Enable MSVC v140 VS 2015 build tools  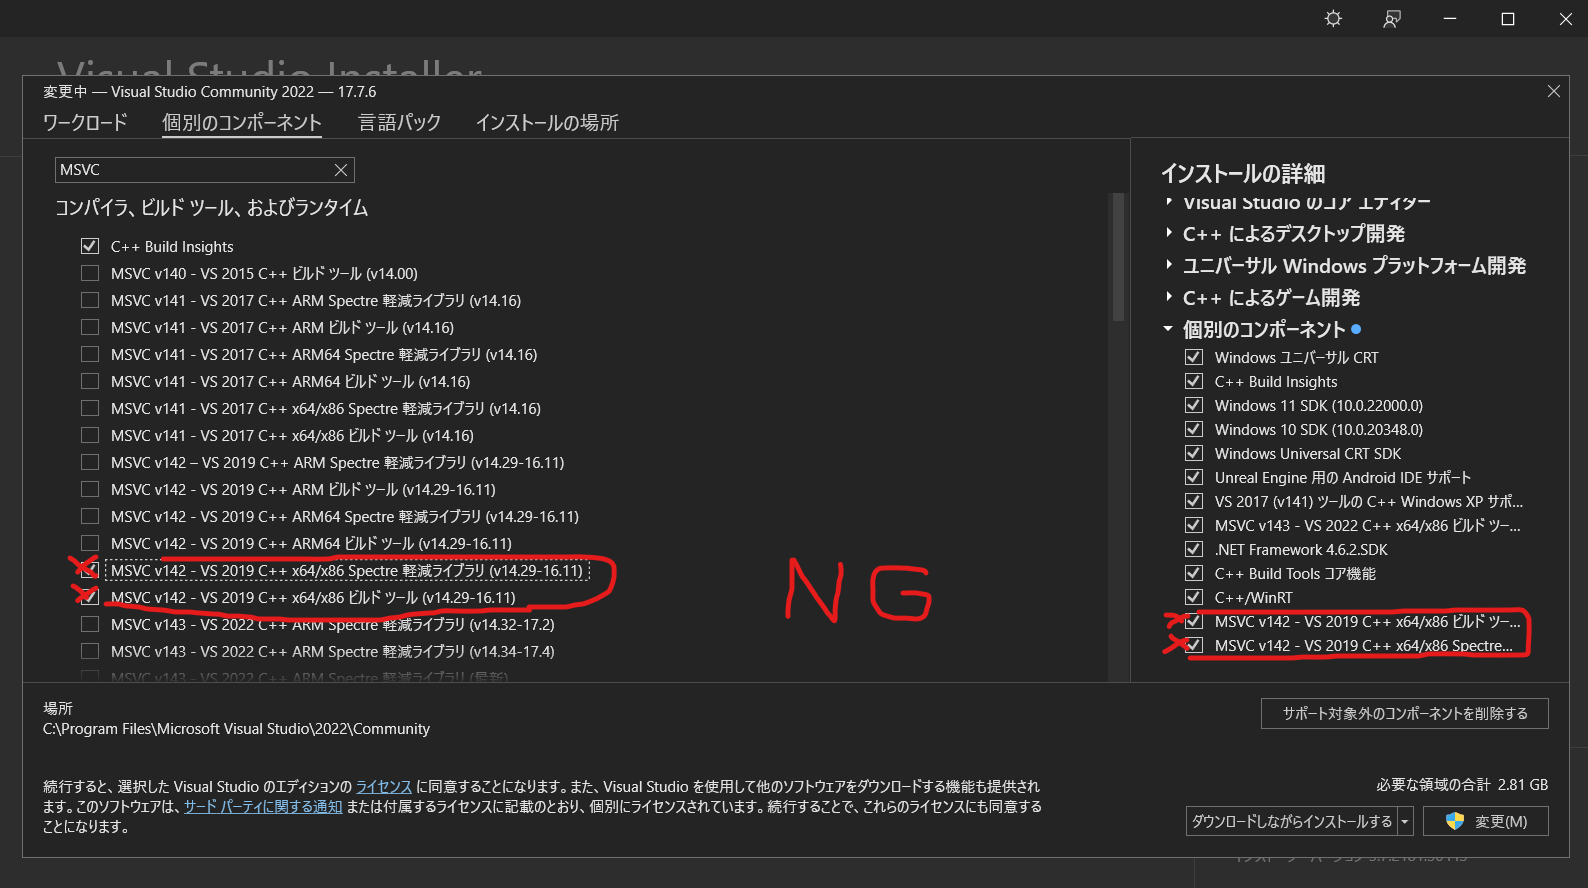pos(90,273)
